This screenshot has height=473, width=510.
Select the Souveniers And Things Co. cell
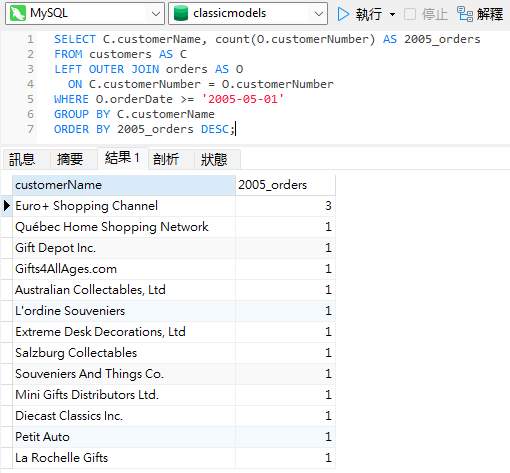coord(124,374)
